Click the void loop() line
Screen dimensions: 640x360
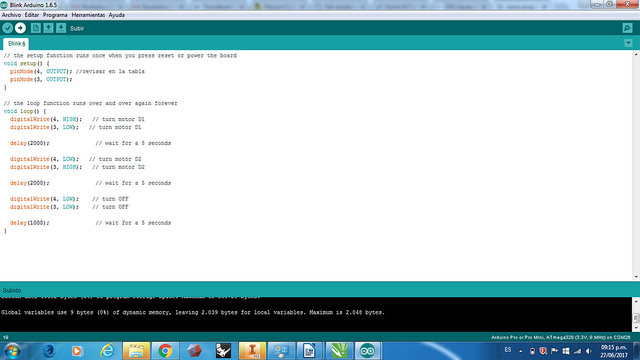[x=25, y=111]
